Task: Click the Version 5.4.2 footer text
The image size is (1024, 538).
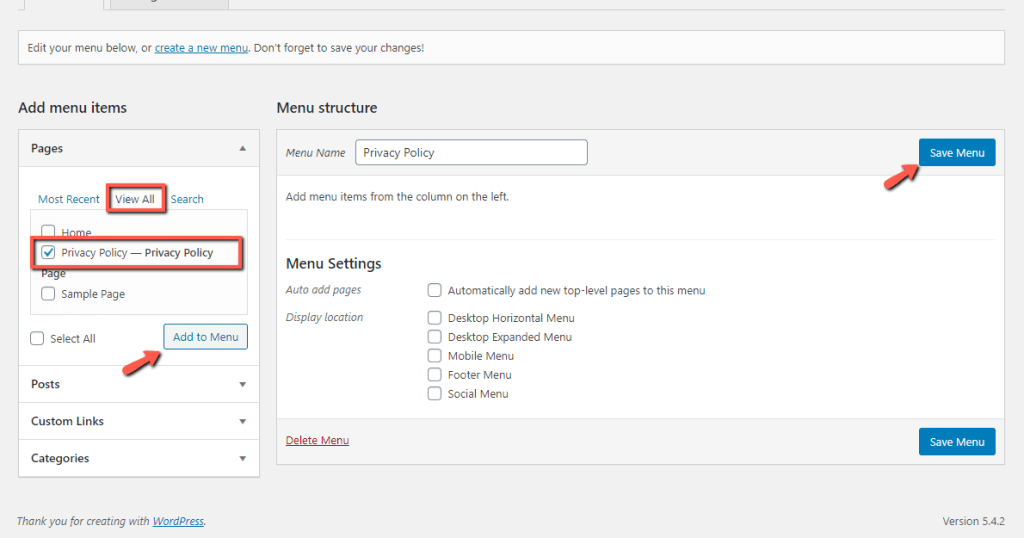Action: tap(973, 521)
